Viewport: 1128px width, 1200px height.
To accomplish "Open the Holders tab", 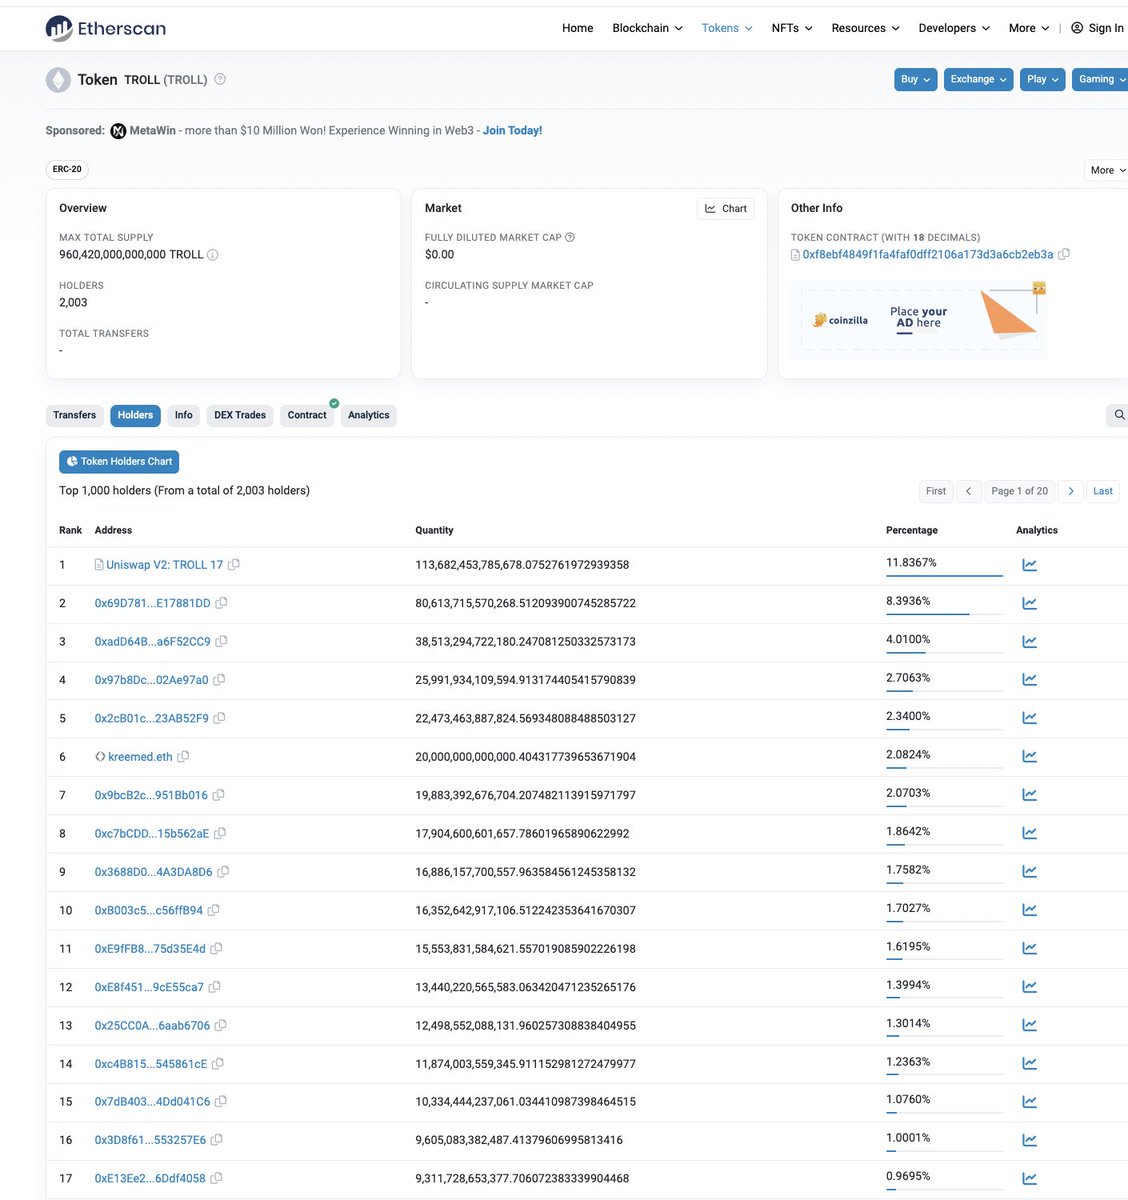I will [134, 415].
